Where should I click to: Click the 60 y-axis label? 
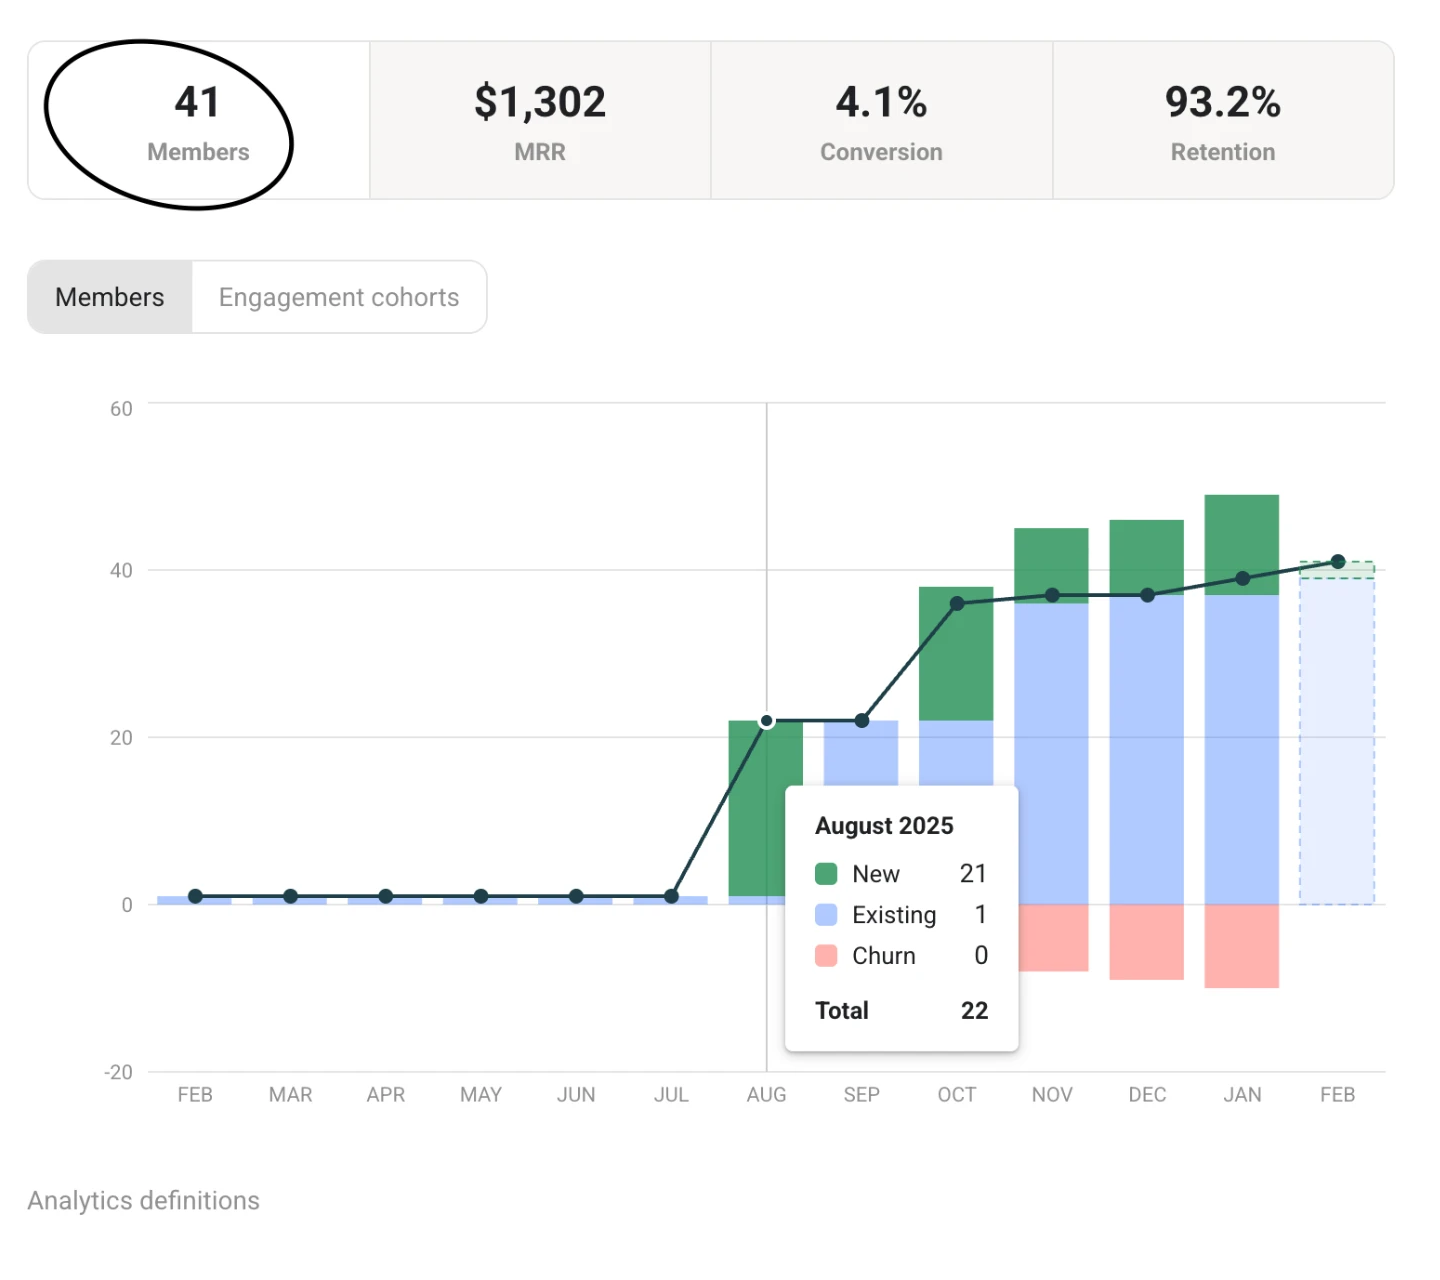(121, 409)
